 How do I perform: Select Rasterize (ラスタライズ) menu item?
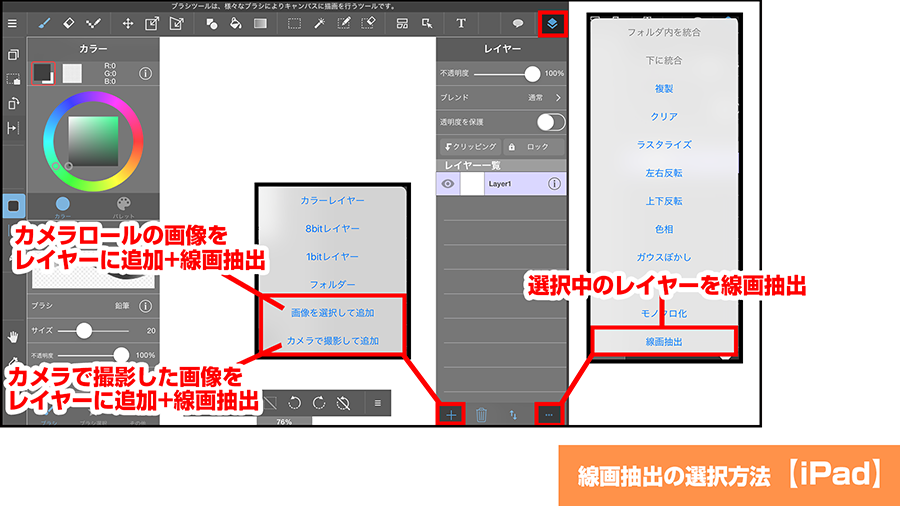664,145
